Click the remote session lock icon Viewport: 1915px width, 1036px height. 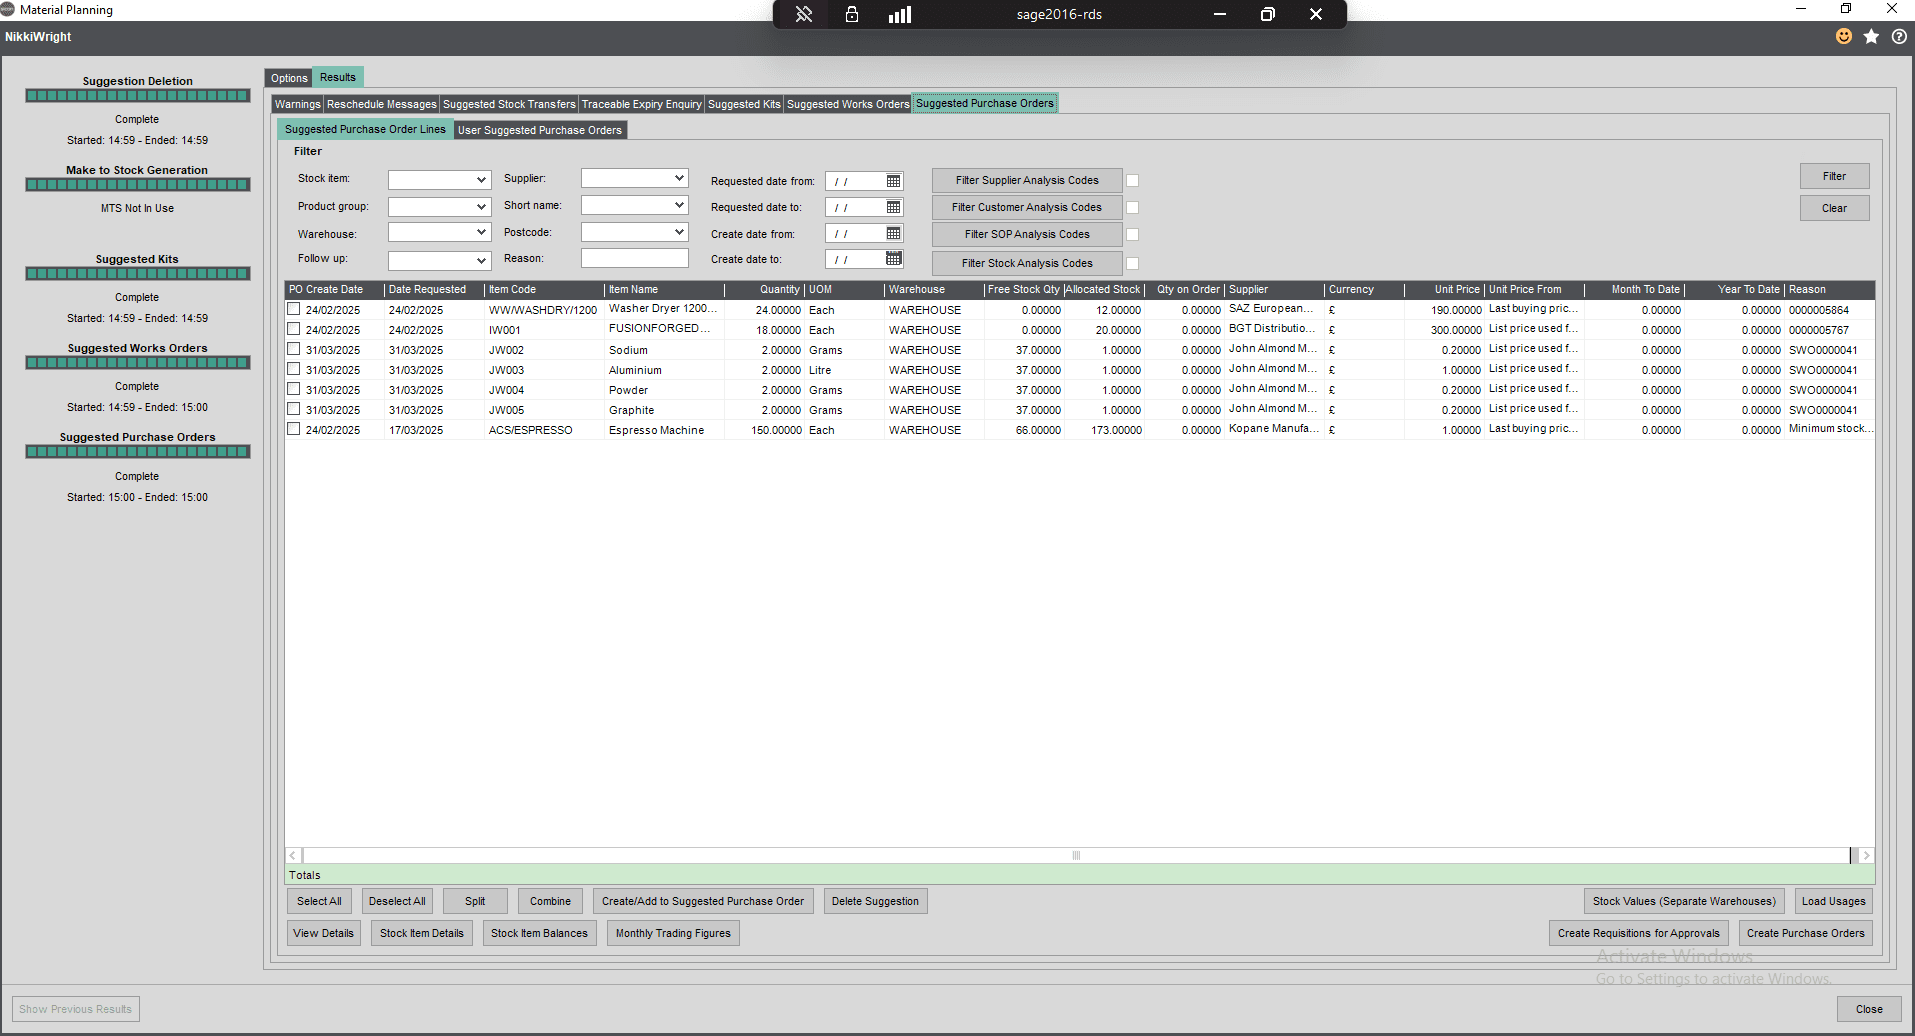(852, 14)
